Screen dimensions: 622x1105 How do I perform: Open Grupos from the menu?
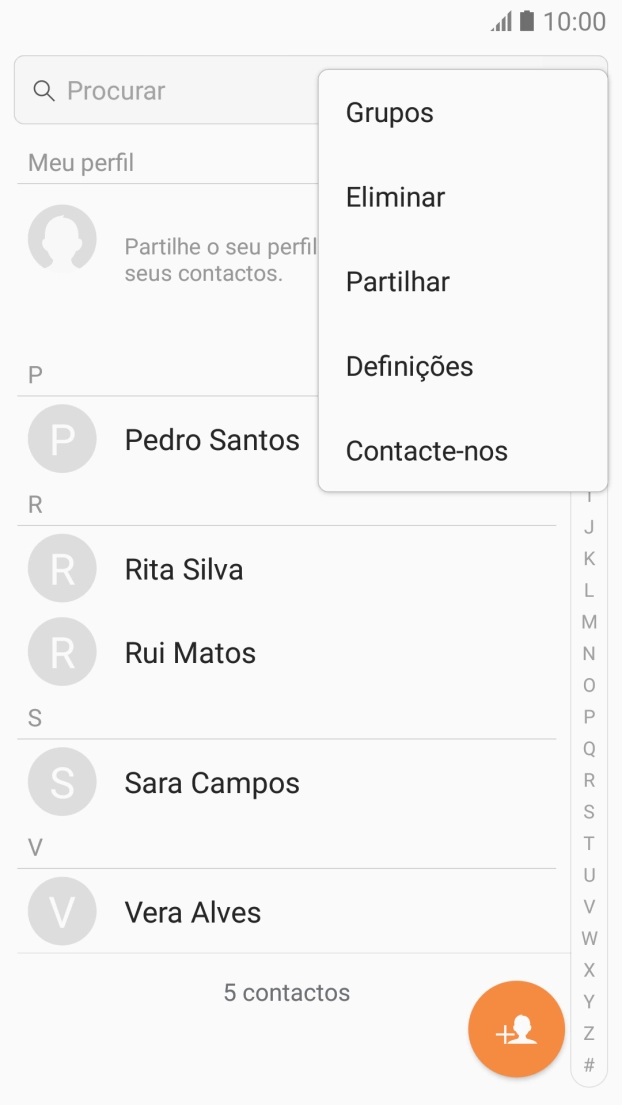[x=389, y=112]
